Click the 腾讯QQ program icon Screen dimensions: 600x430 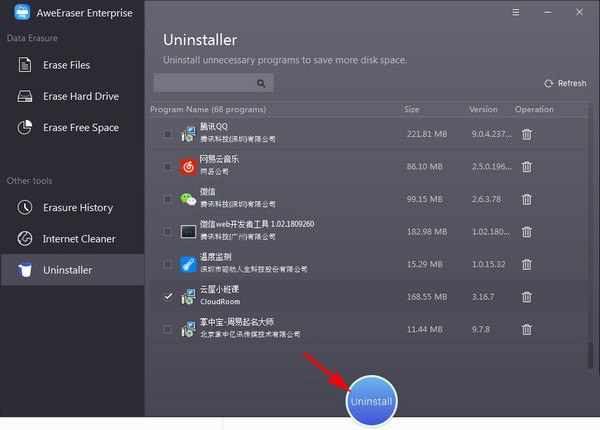[x=188, y=134]
